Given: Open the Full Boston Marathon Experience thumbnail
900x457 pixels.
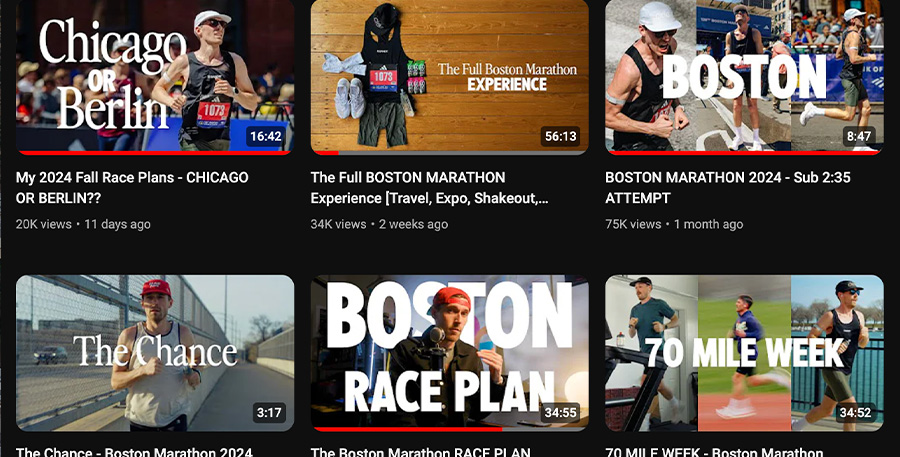Looking at the screenshot, I should point(449,77).
